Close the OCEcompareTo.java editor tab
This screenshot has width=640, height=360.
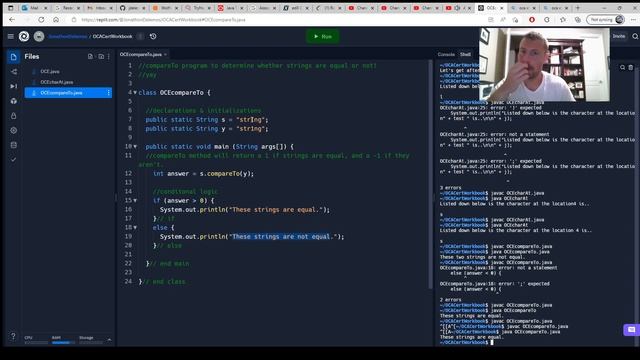(x=165, y=54)
